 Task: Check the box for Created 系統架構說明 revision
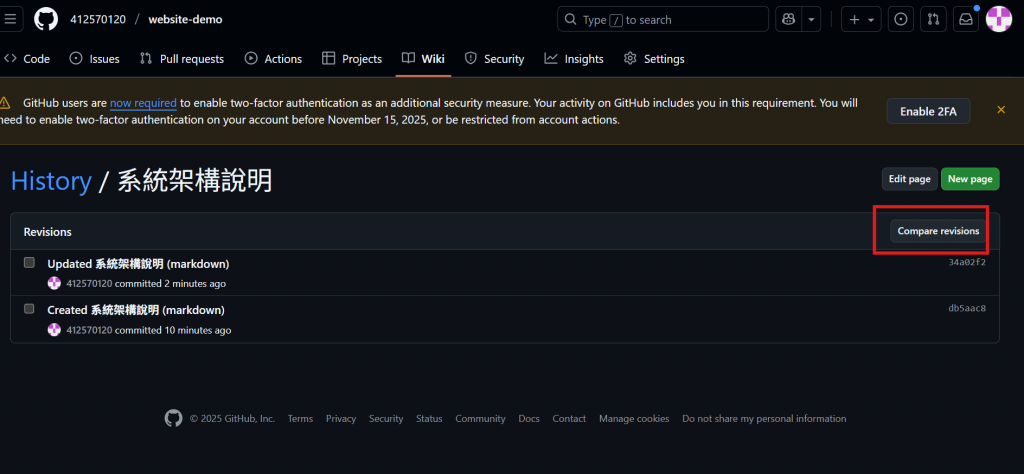tap(29, 309)
